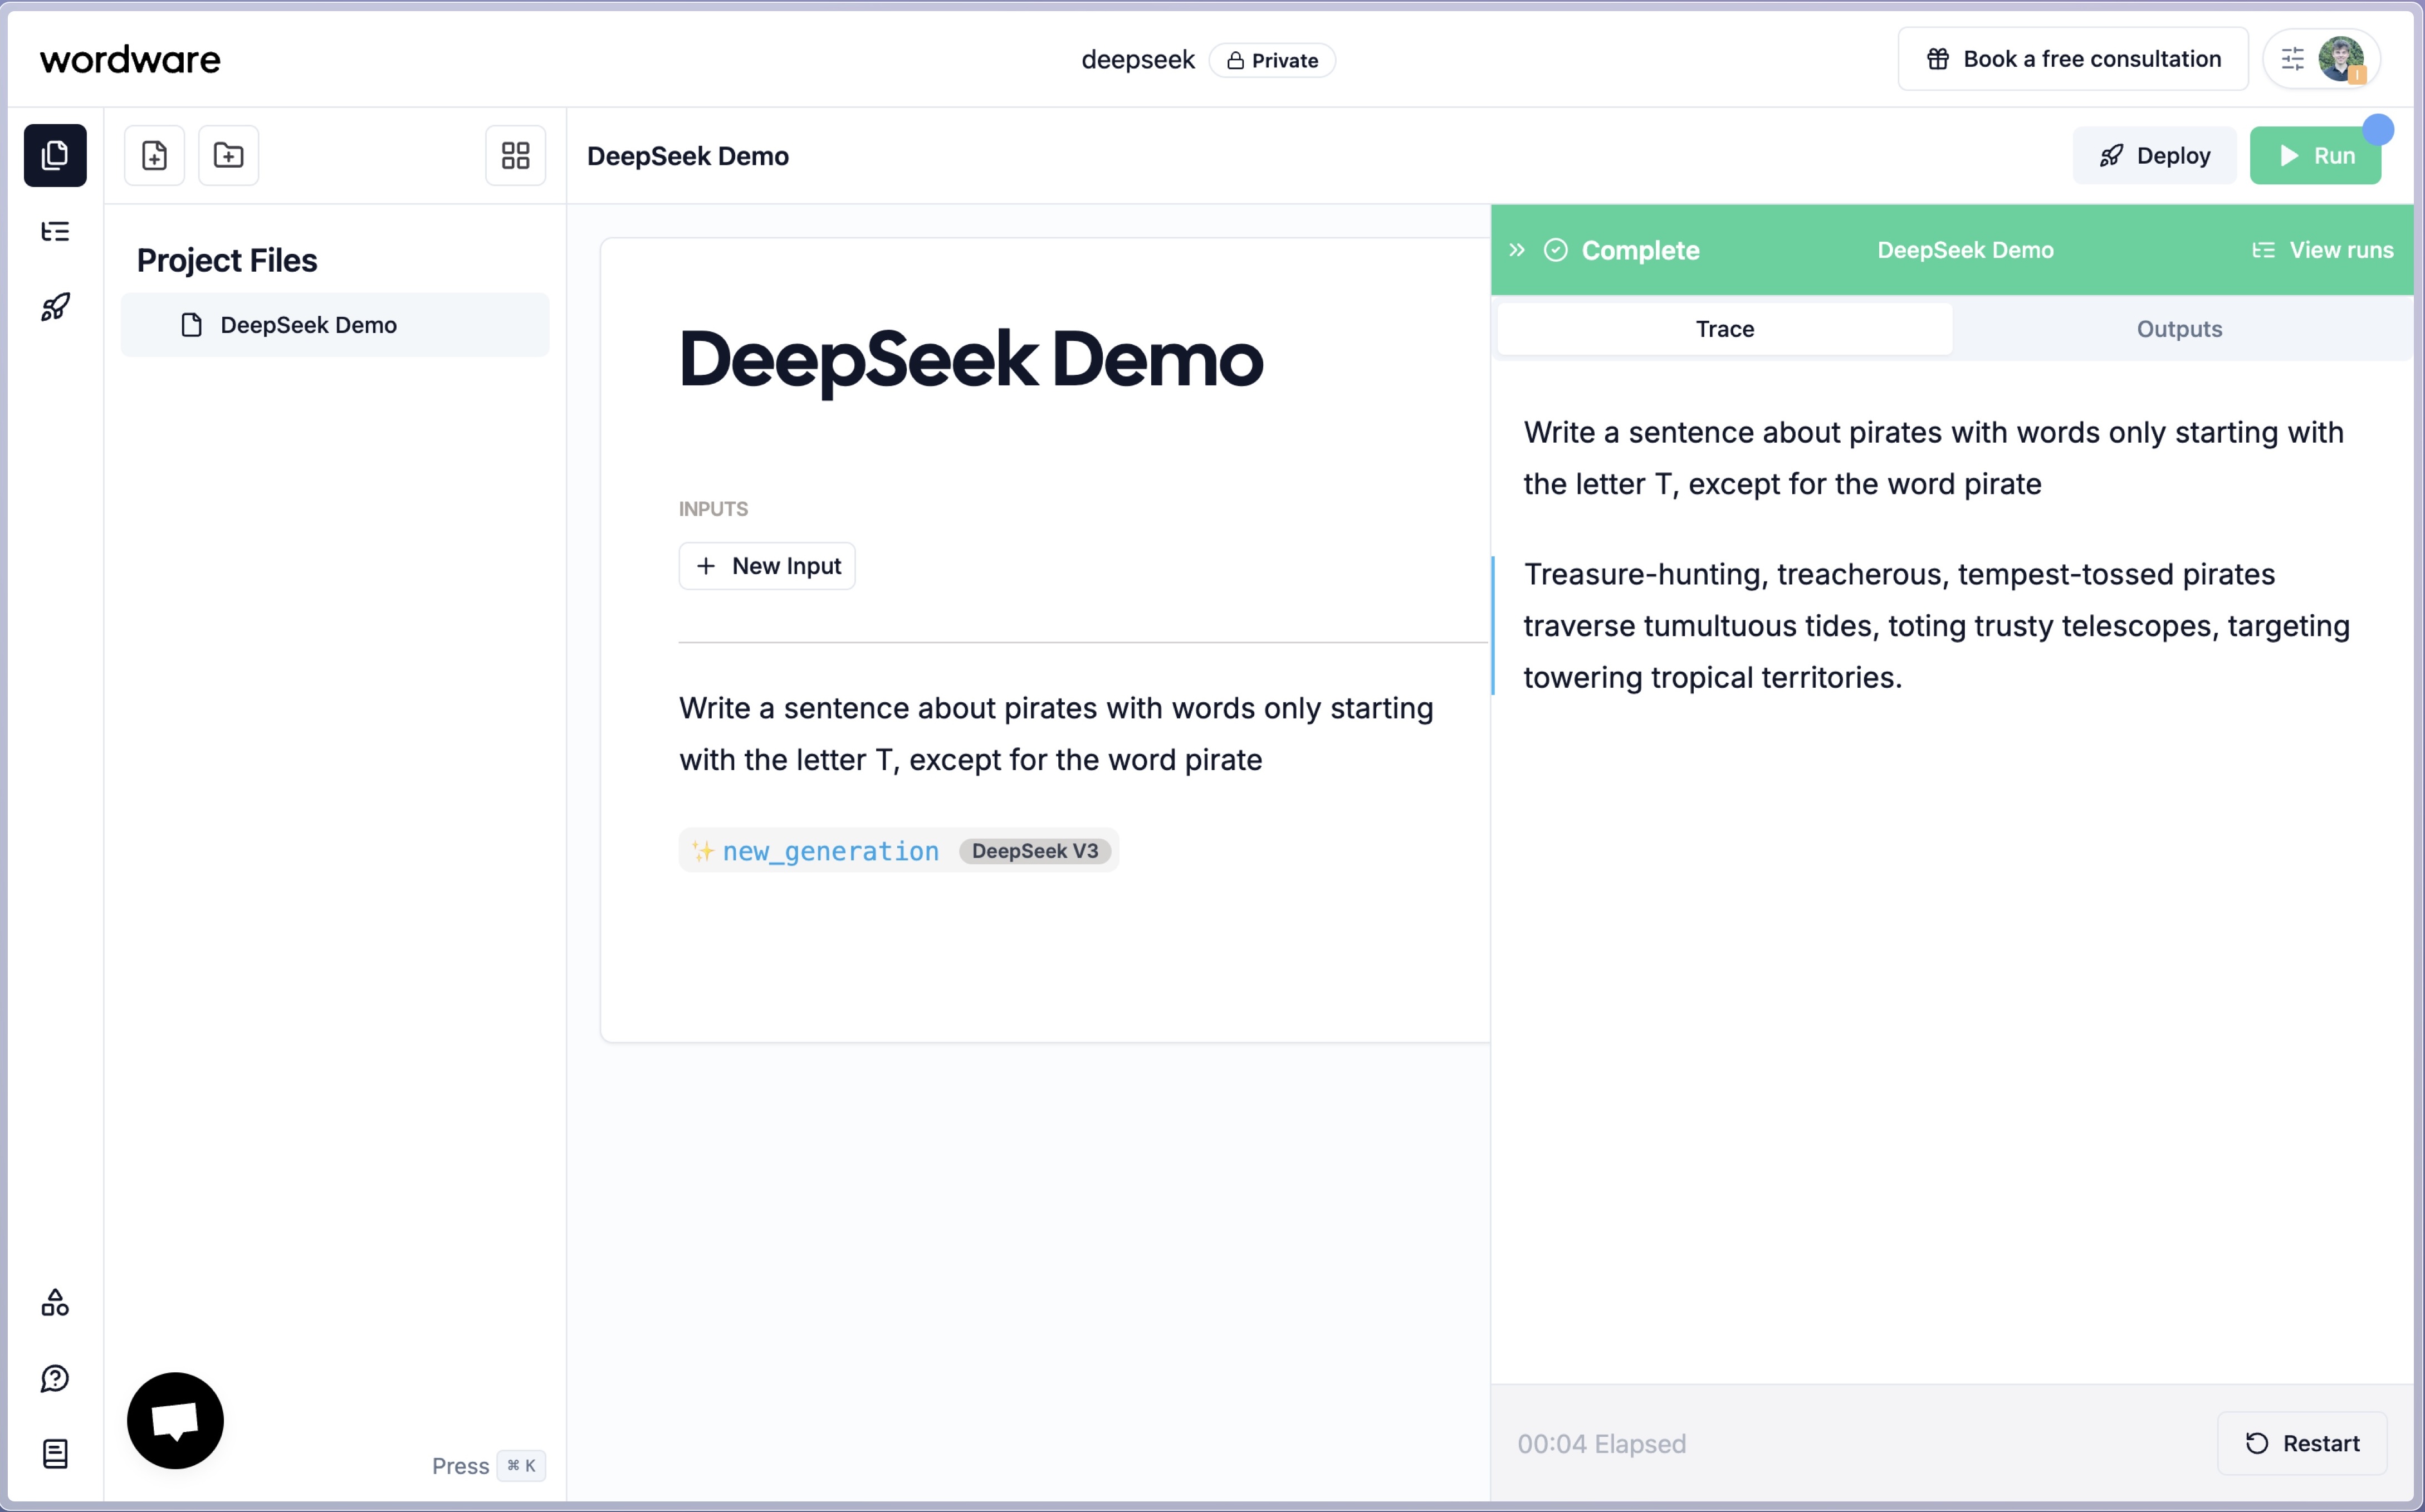Open the project files sidebar icon
This screenshot has height=1512, width=2425.
tap(55, 156)
